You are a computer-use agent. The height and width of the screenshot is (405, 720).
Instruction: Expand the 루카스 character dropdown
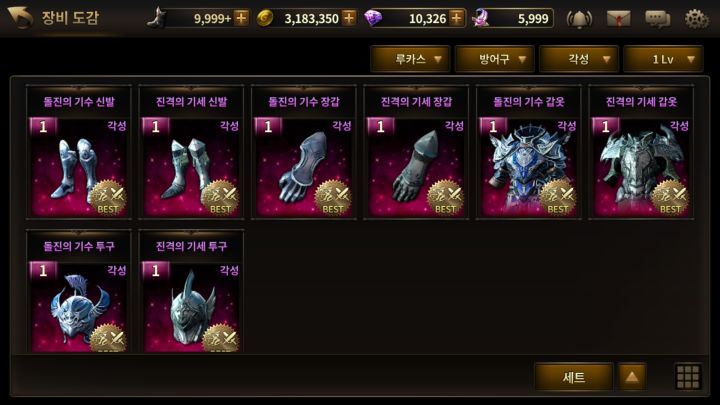410,59
